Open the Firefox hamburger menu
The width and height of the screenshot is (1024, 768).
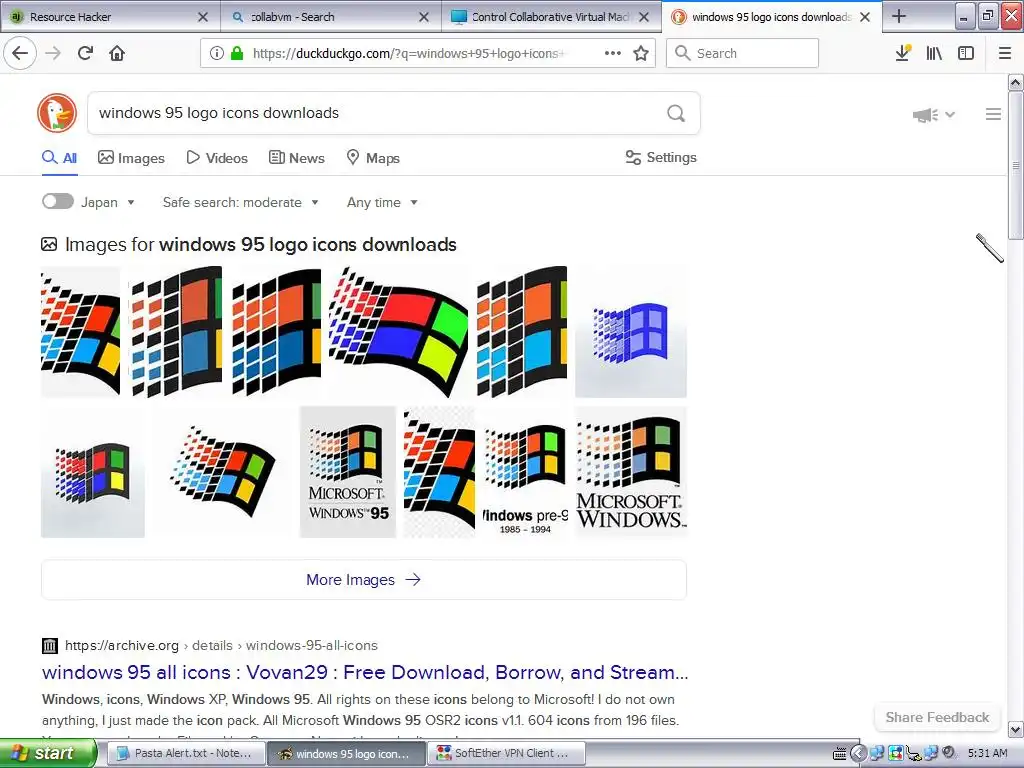pos(1005,53)
